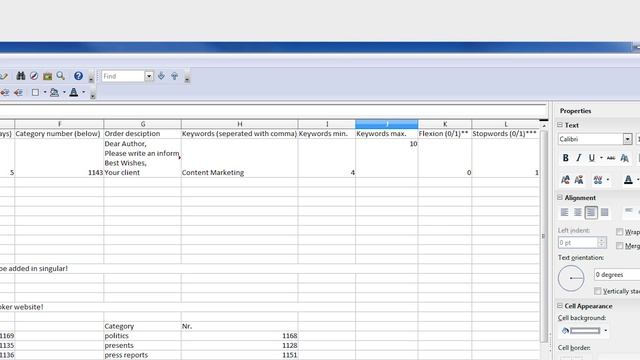The height and width of the screenshot is (360, 640).
Task: Click Find Next down arrow icon
Action: click(161, 76)
